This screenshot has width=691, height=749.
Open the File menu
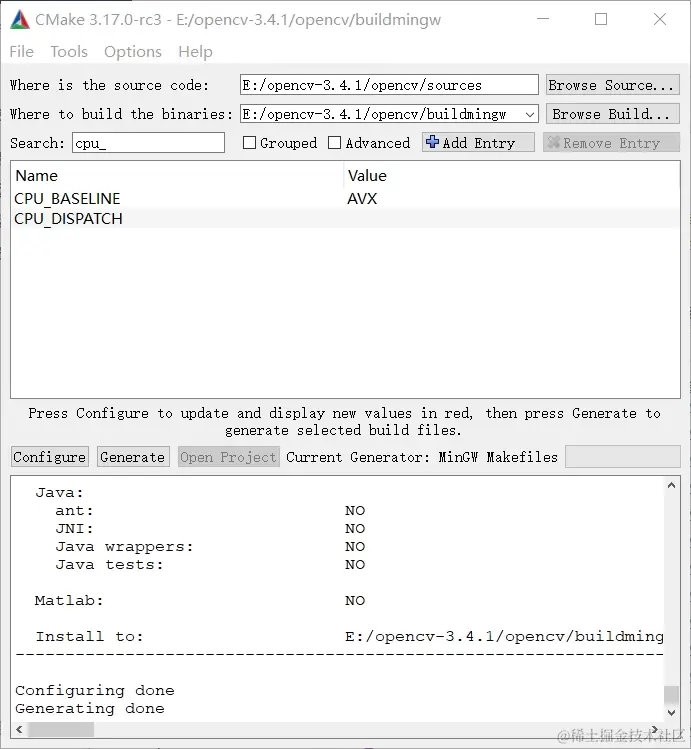21,52
